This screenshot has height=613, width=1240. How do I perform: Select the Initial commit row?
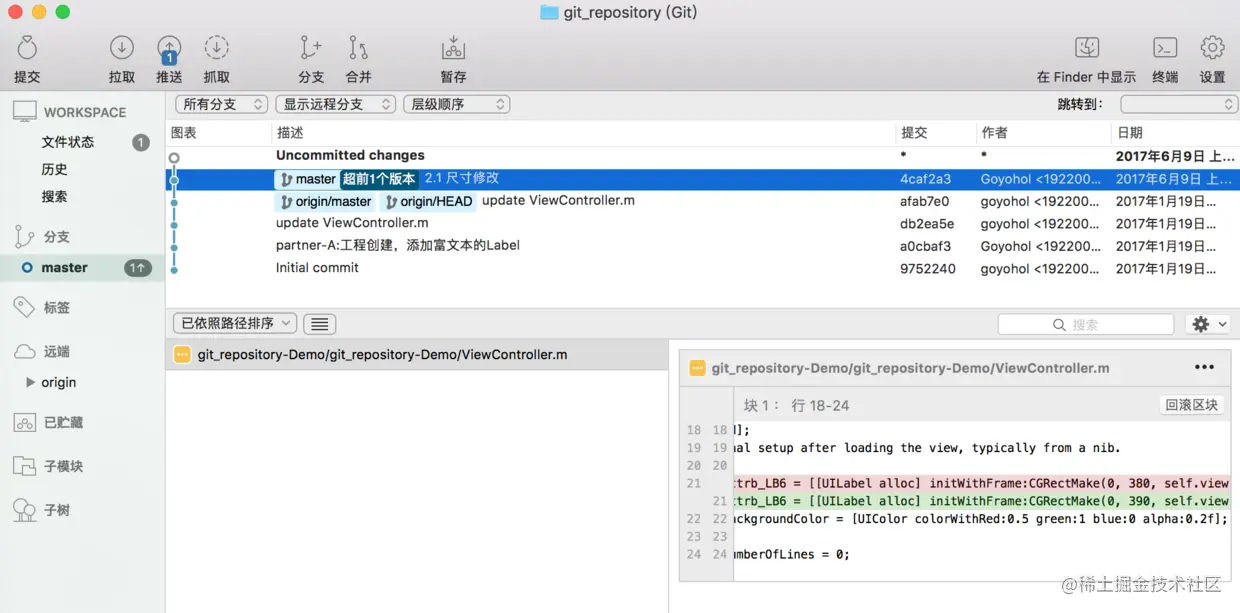tap(702, 268)
